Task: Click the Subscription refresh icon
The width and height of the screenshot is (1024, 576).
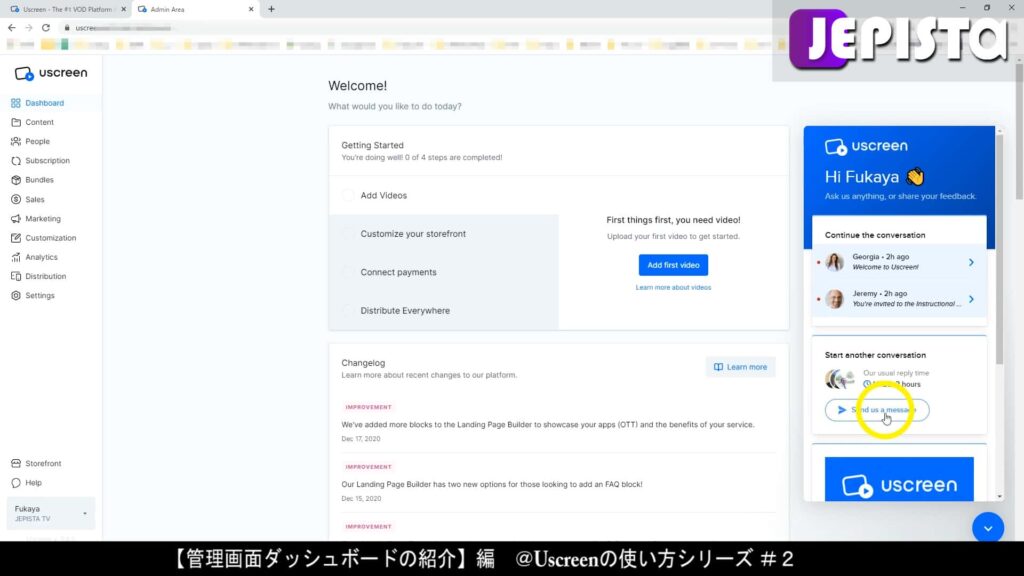Action: point(16,161)
